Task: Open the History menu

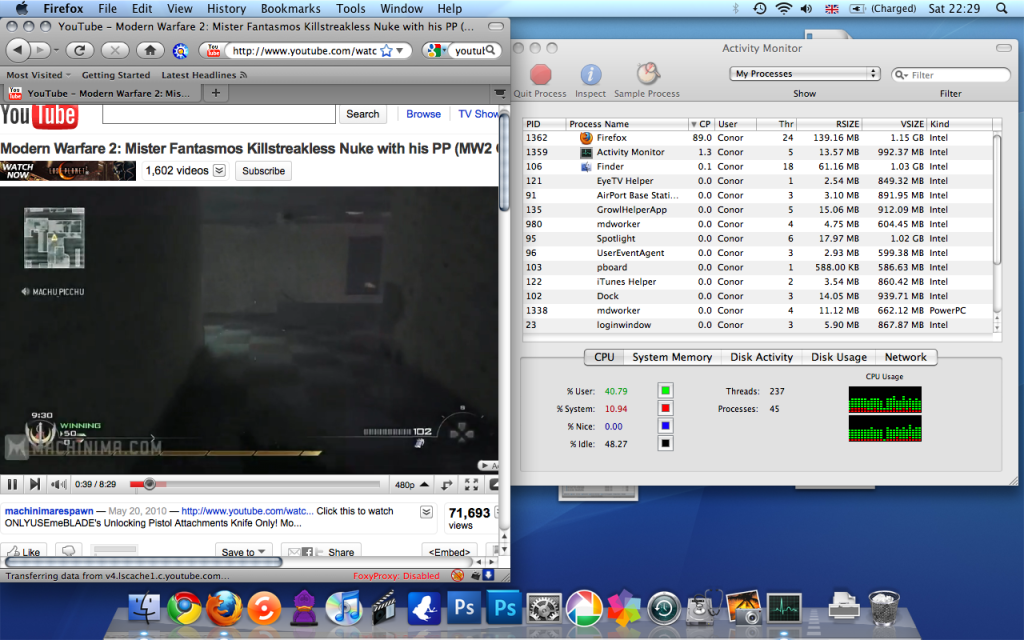Action: (x=226, y=8)
